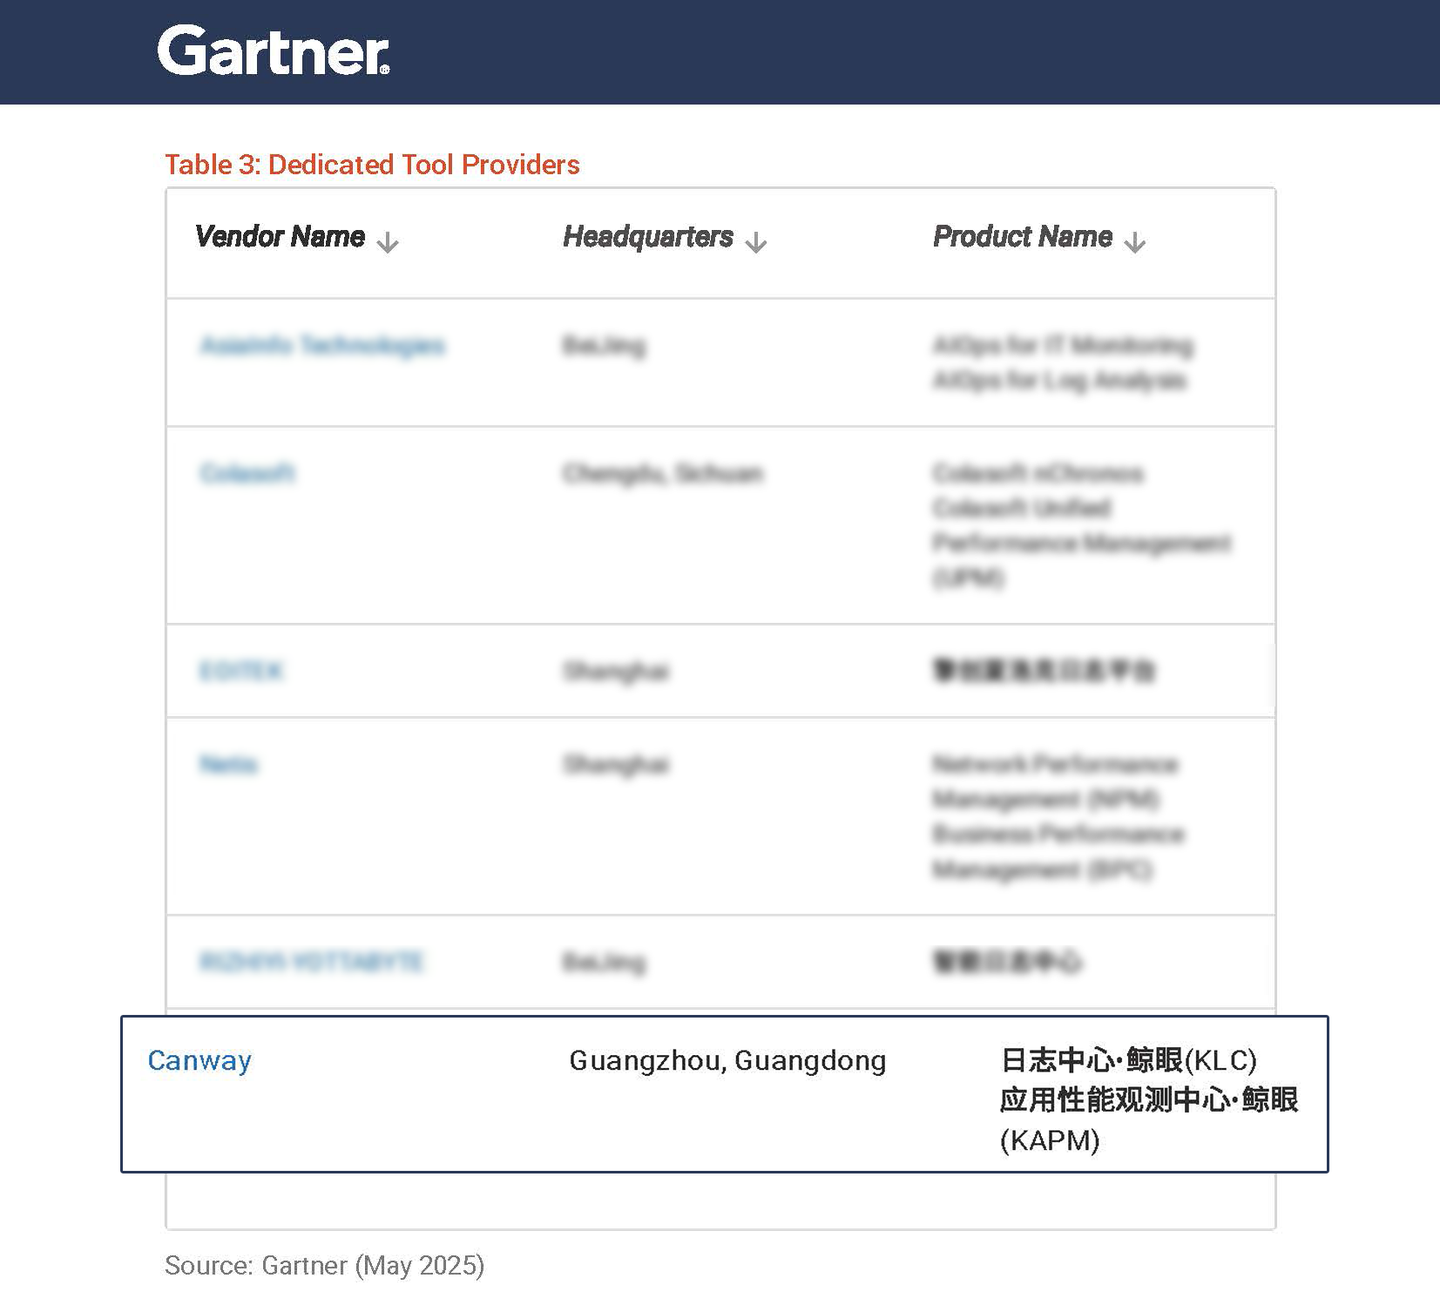1440x1312 pixels.
Task: Select the Guangzhou, Guangdong headquarters cell
Action: click(728, 1060)
